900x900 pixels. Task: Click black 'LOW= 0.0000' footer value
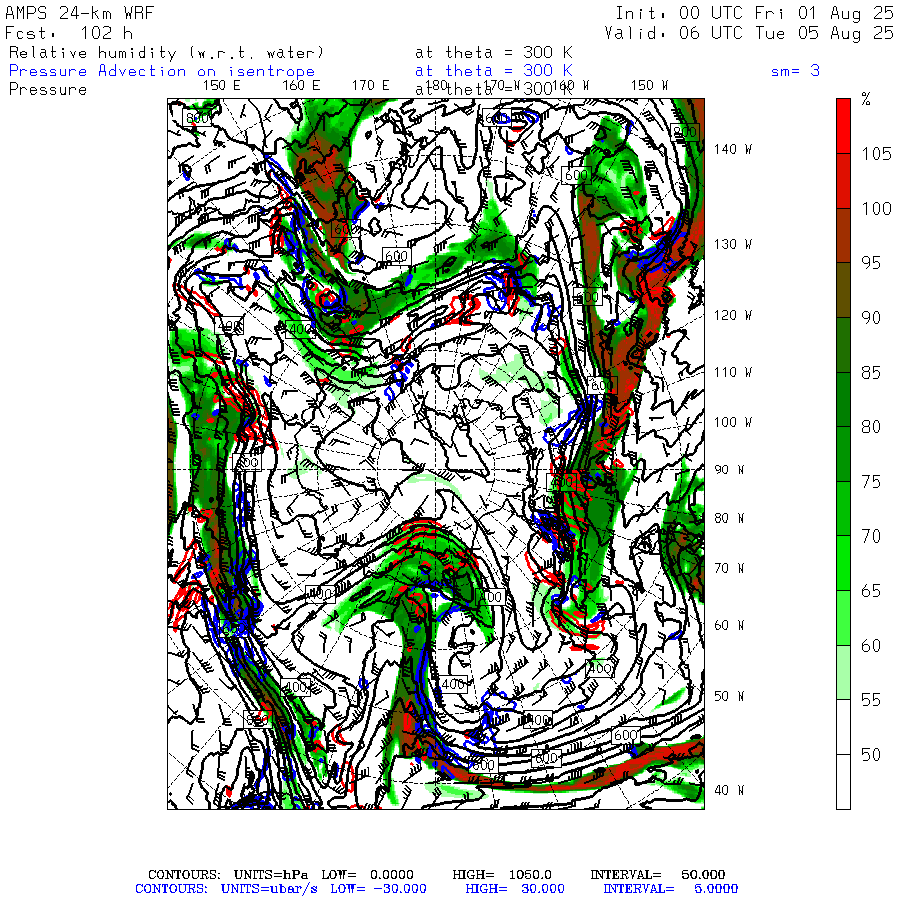pyautogui.click(x=367, y=875)
